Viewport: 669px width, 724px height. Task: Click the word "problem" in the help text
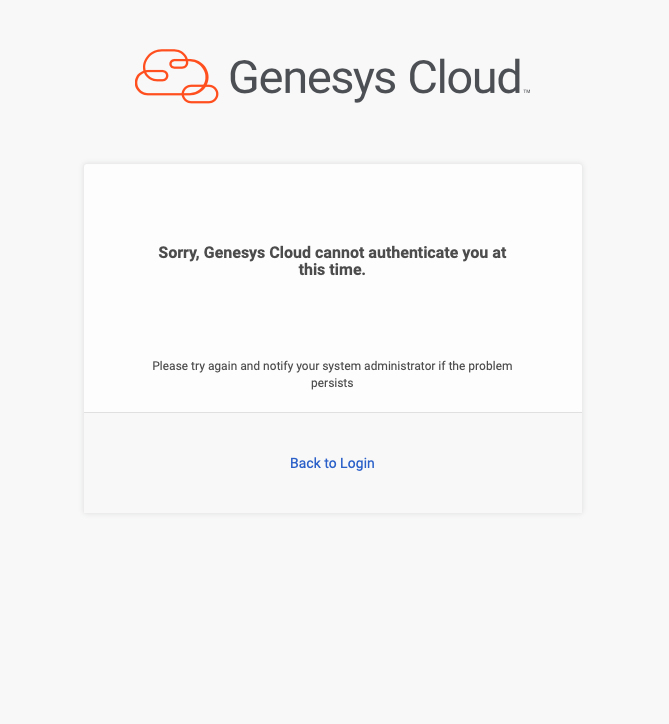coord(491,366)
